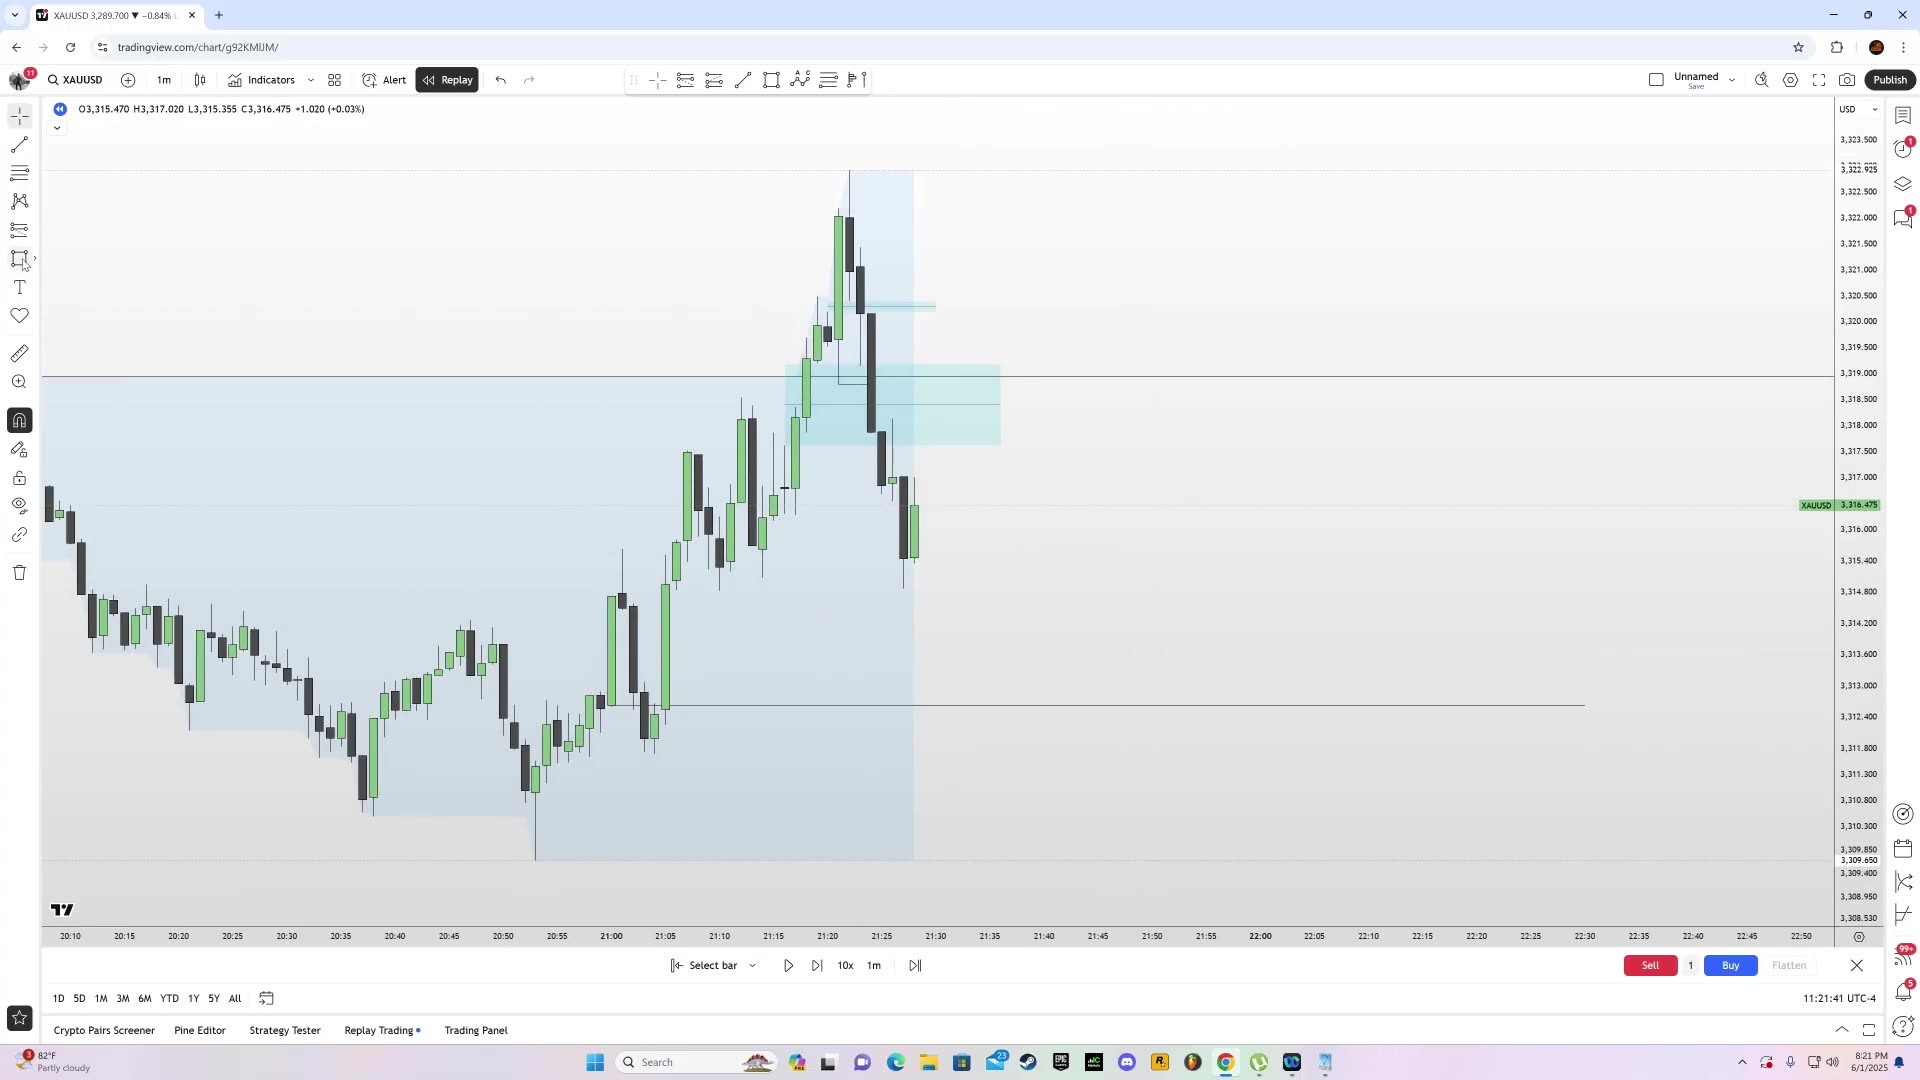The width and height of the screenshot is (1920, 1080).
Task: Create a new alert from the toolbar
Action: point(383,80)
